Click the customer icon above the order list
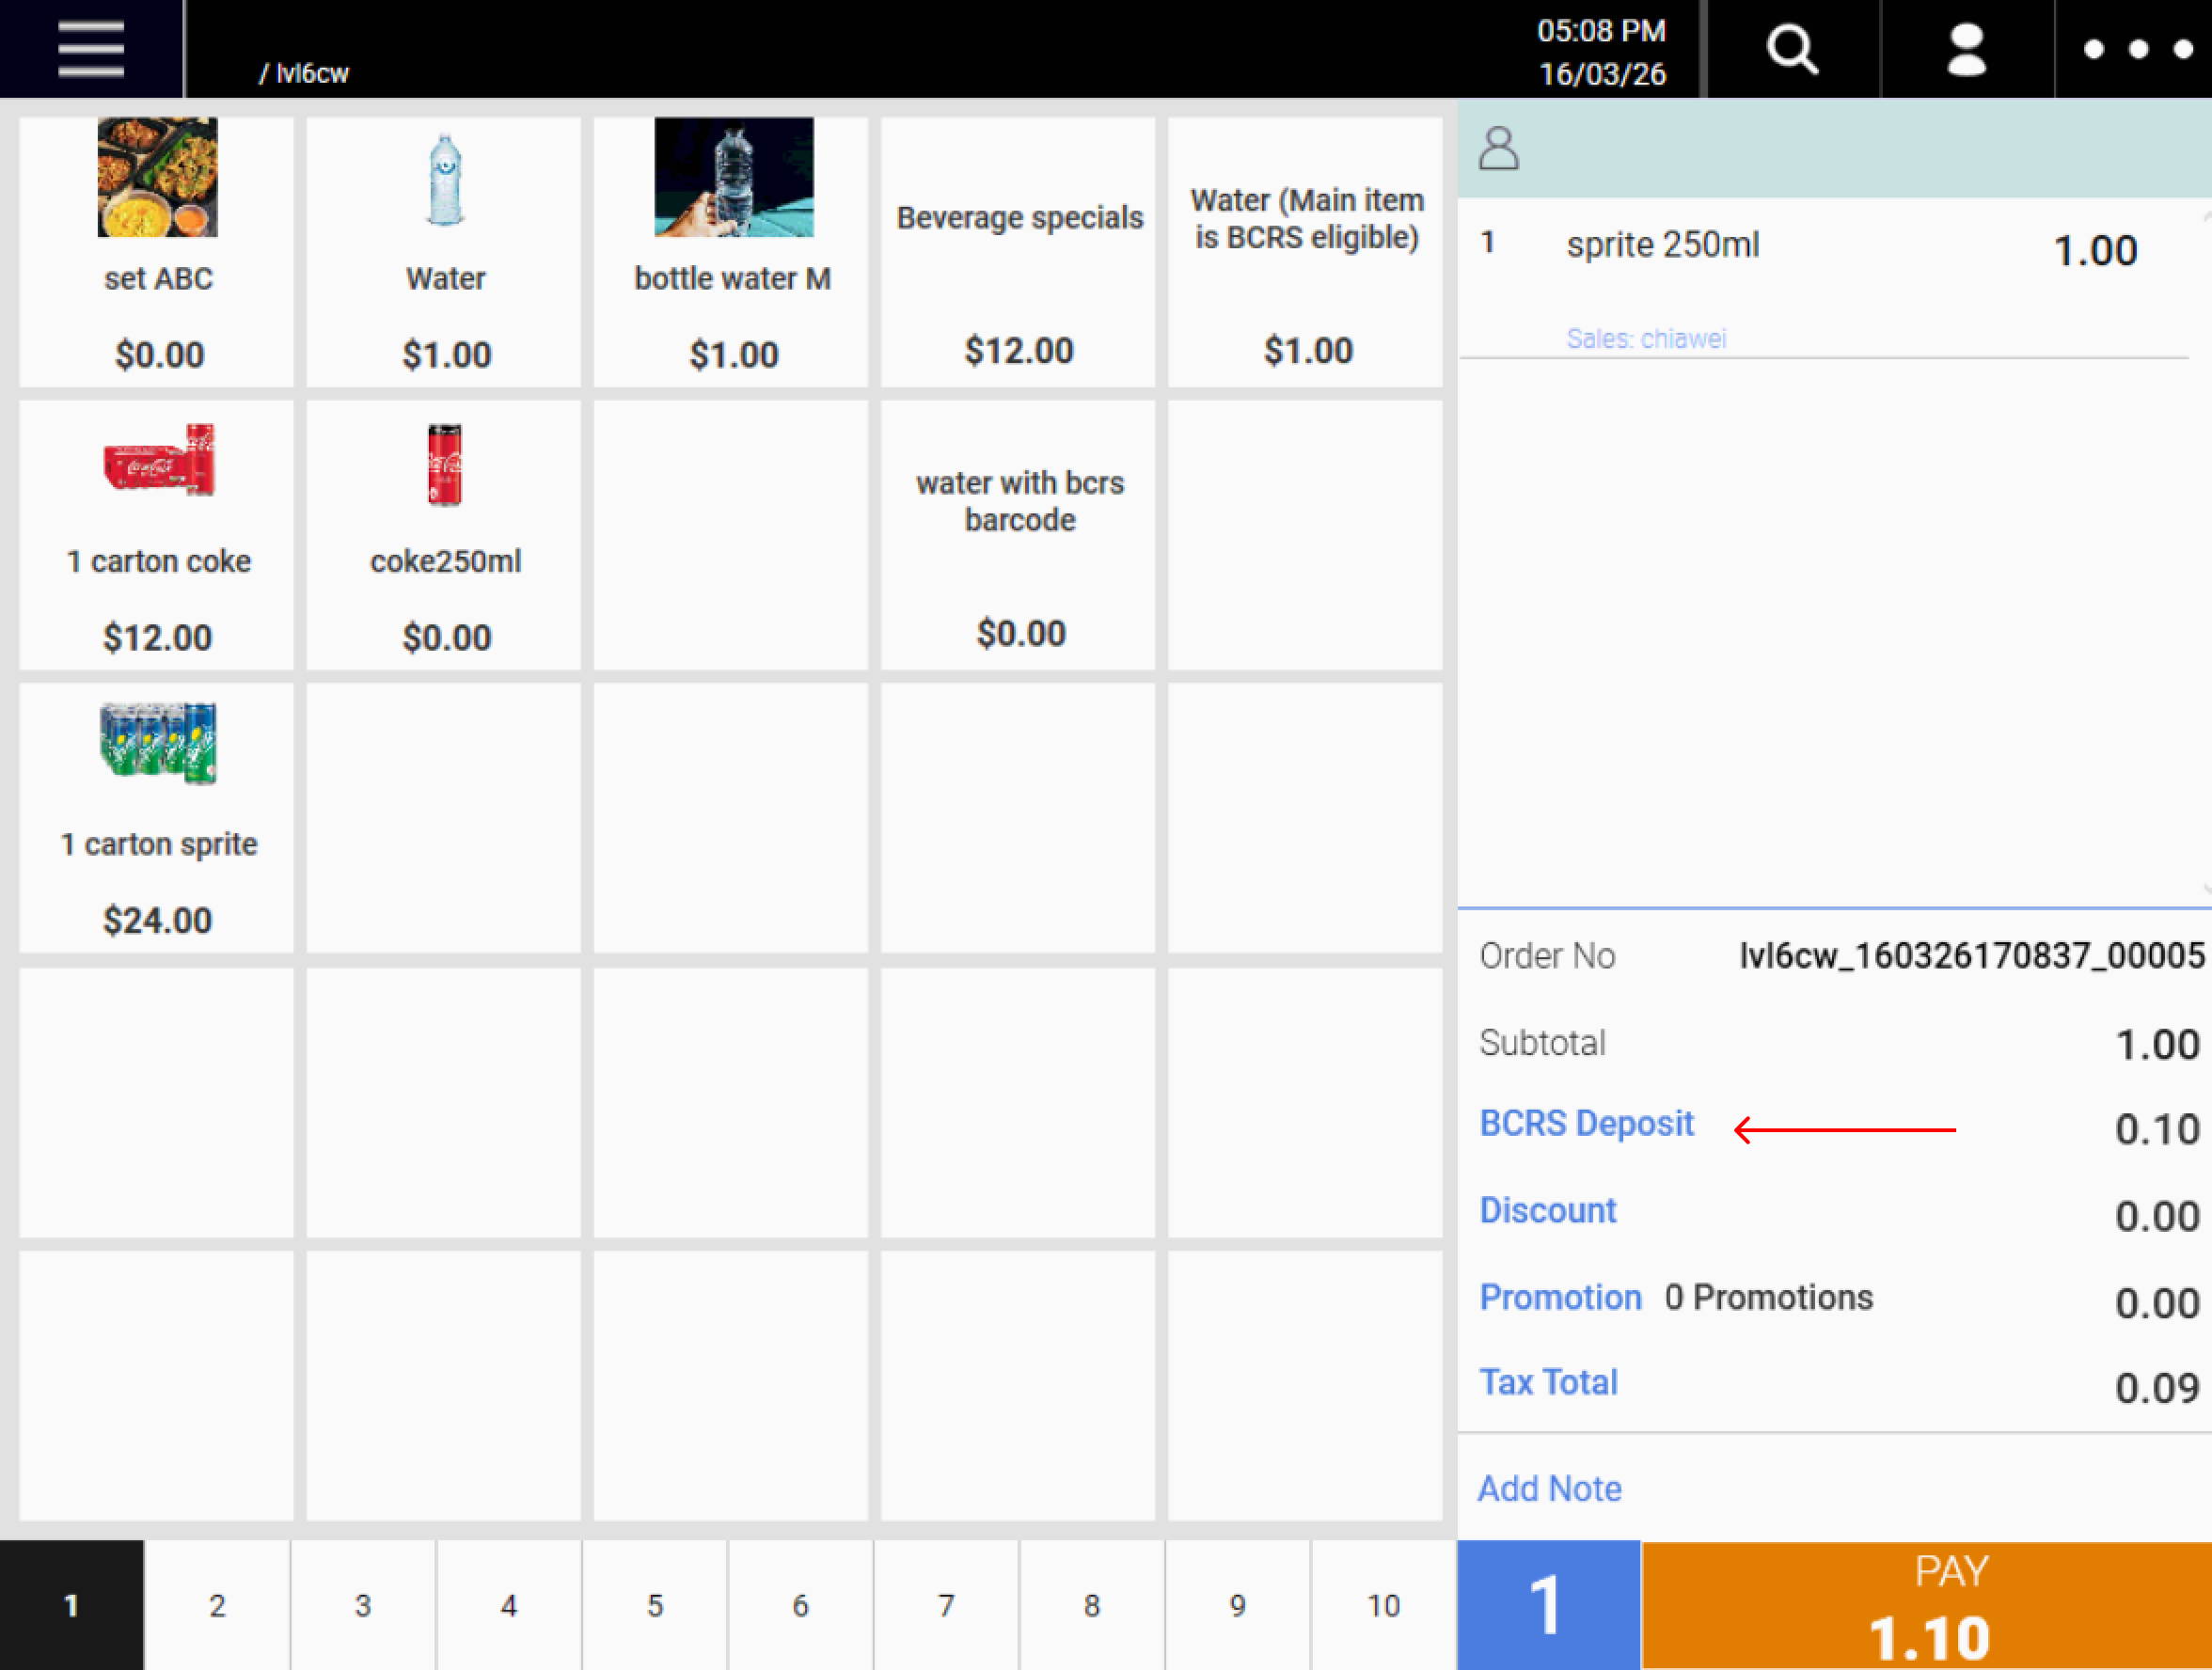The image size is (2212, 1670). (x=1498, y=148)
